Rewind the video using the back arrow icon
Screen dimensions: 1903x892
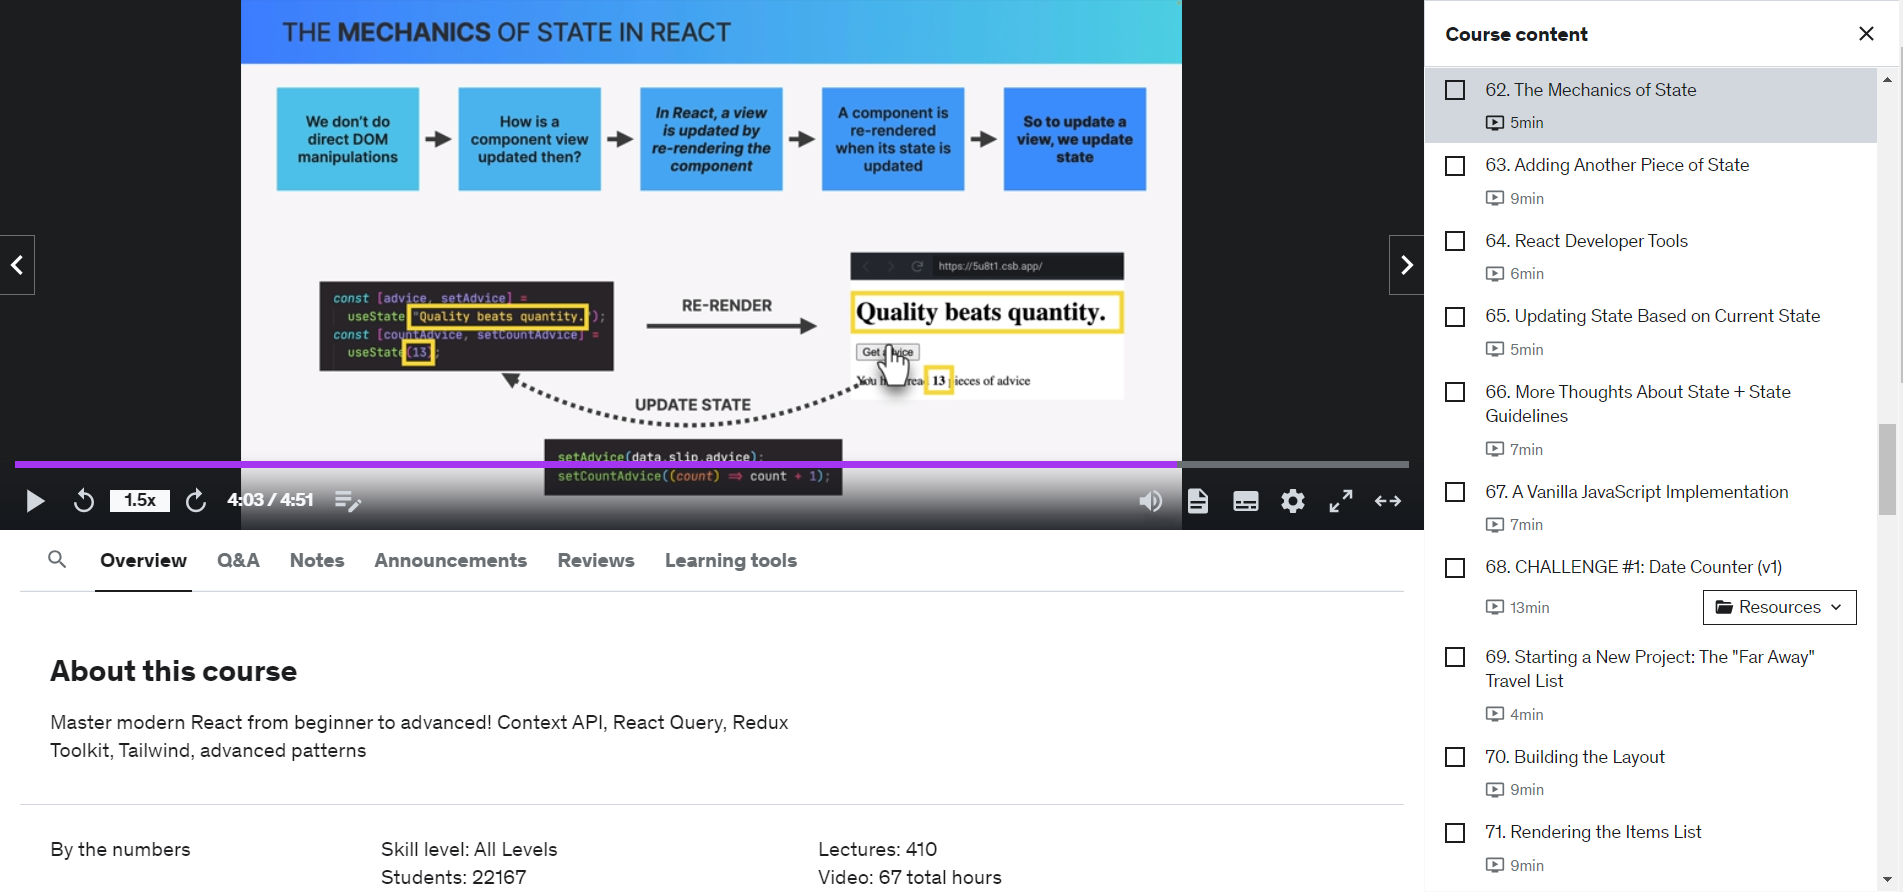pyautogui.click(x=84, y=501)
